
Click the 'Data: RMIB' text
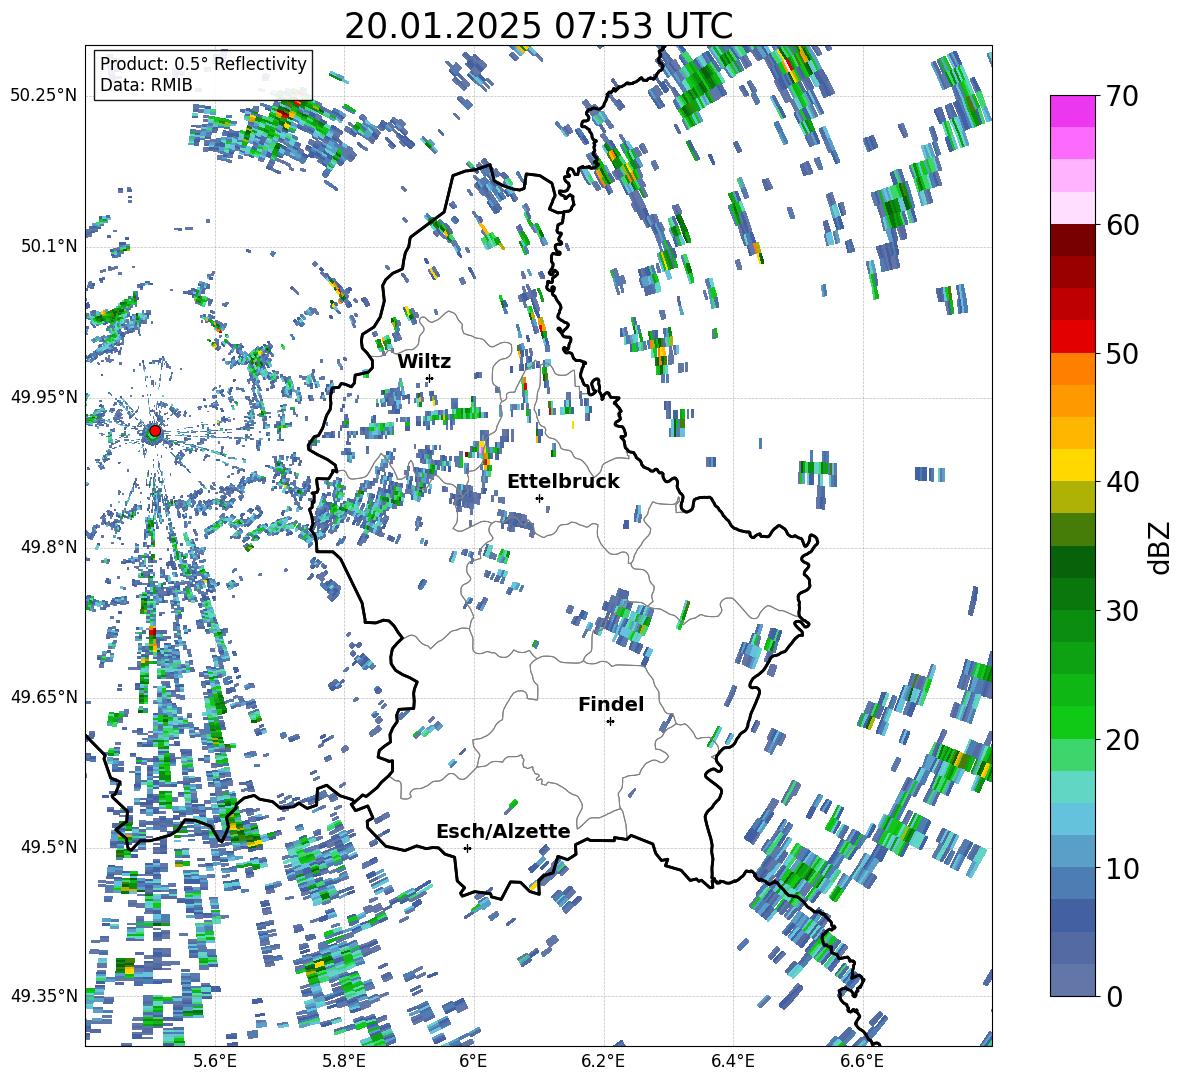click(146, 85)
